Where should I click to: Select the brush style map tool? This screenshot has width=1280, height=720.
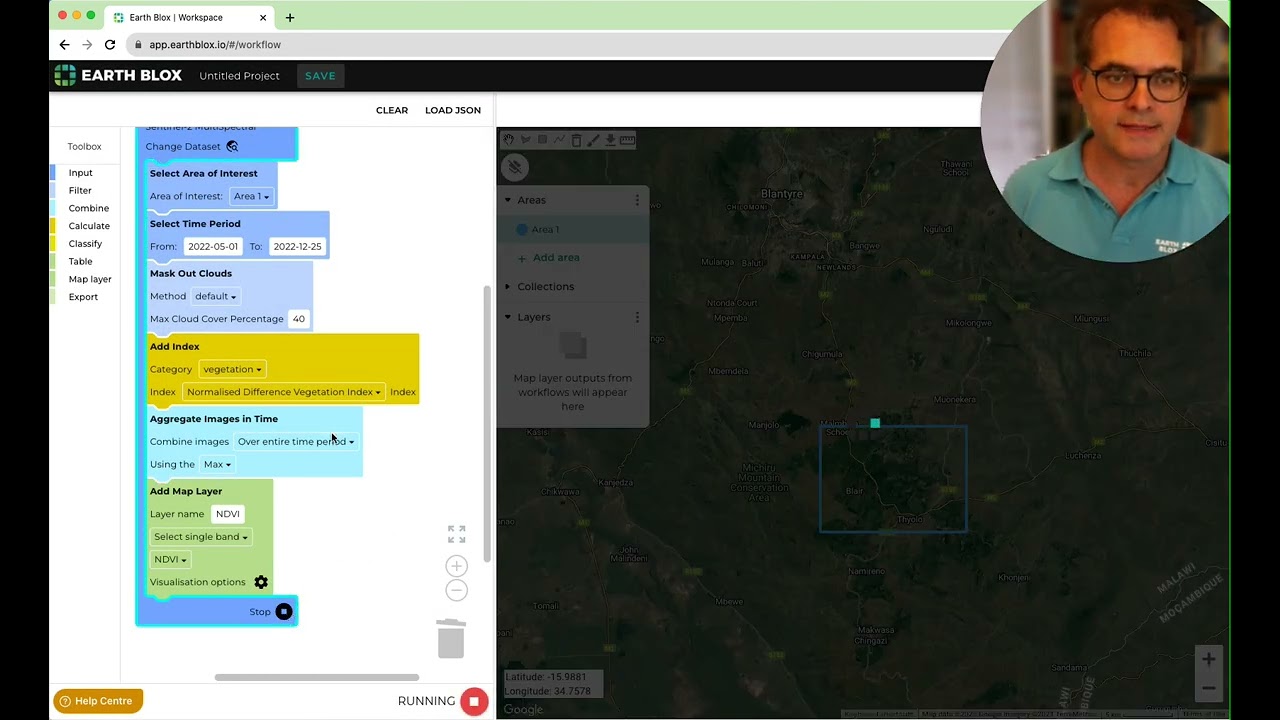[593, 140]
